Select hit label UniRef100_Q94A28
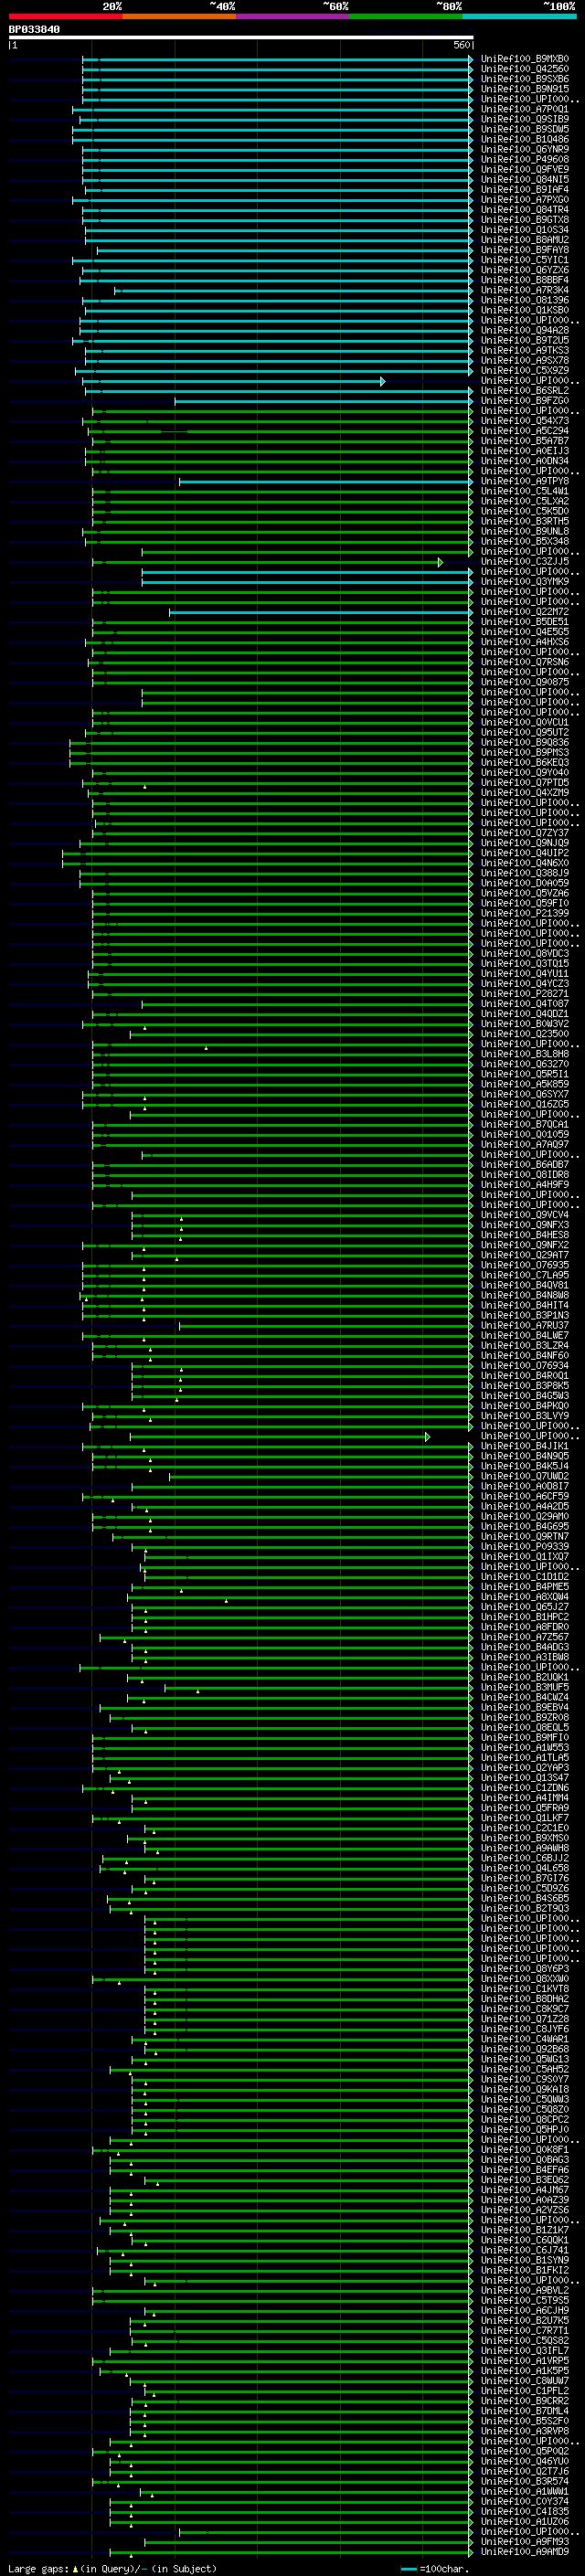This screenshot has width=585, height=2576. pos(525,330)
